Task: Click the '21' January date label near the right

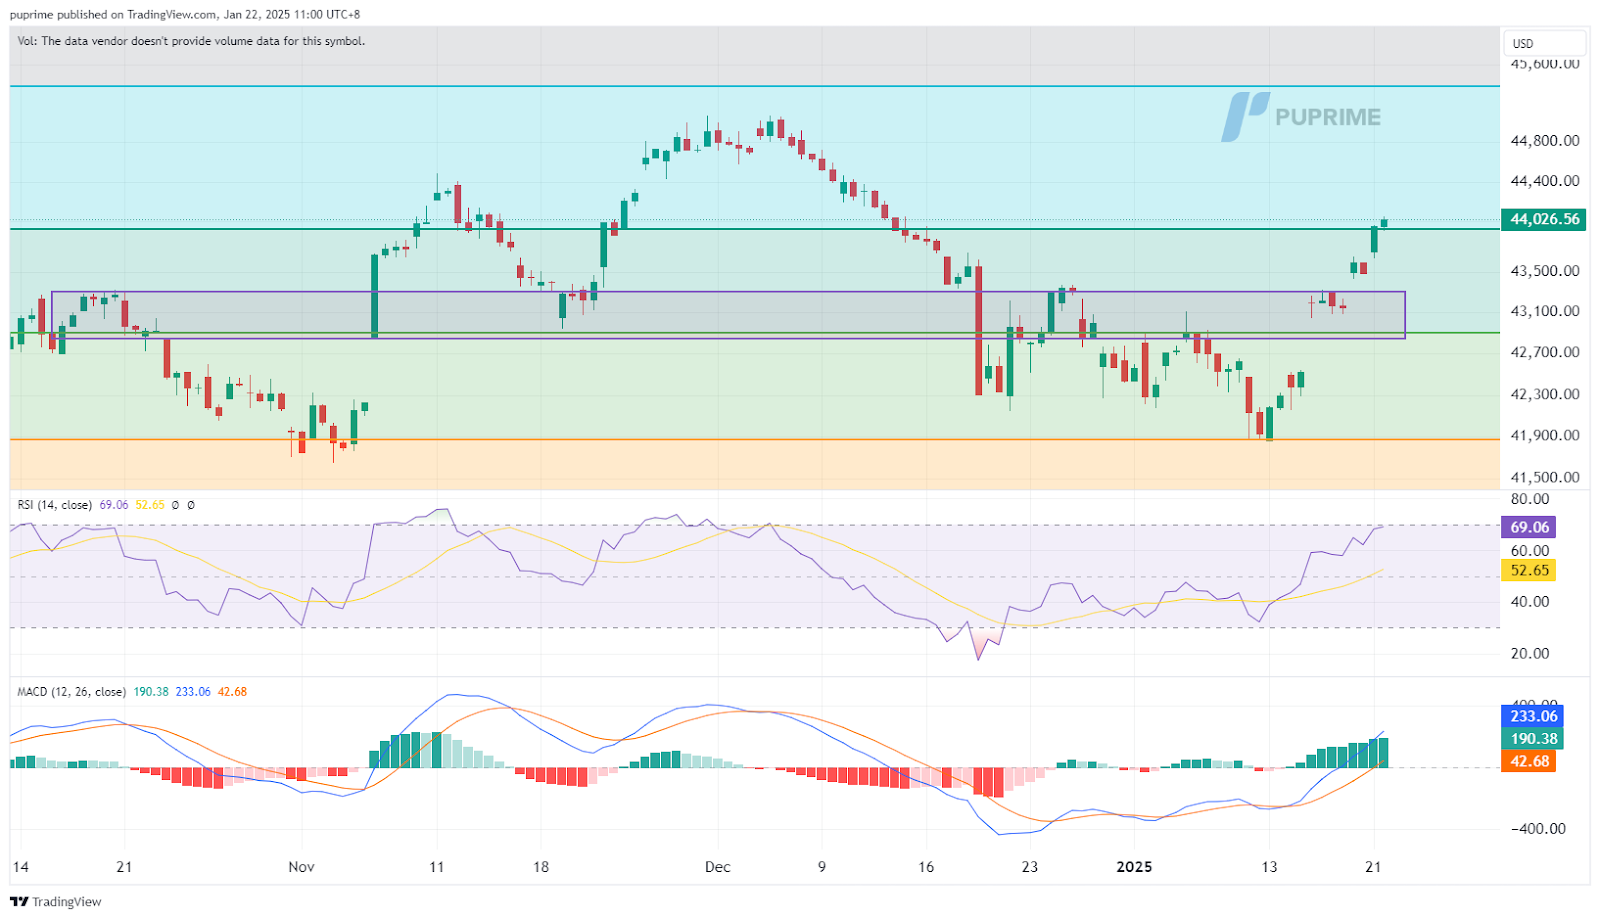Action: point(1373,867)
